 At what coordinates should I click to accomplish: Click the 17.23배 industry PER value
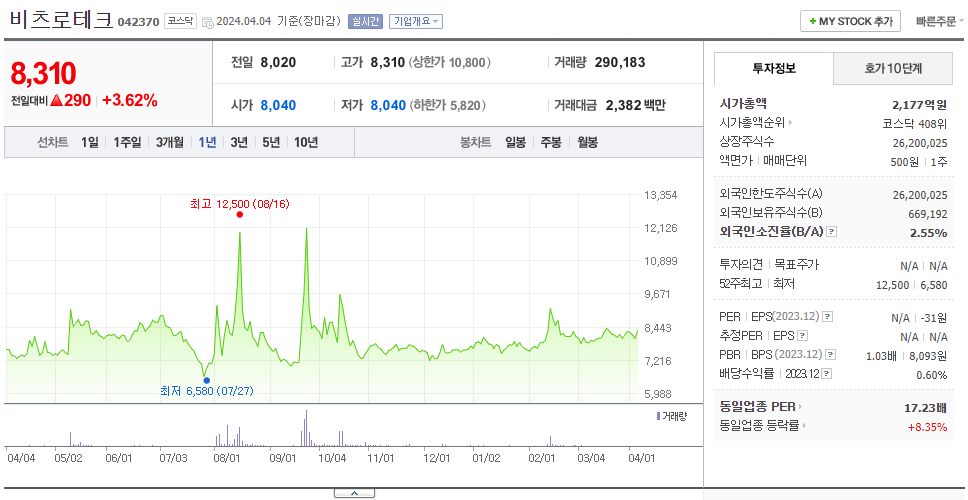(x=925, y=407)
